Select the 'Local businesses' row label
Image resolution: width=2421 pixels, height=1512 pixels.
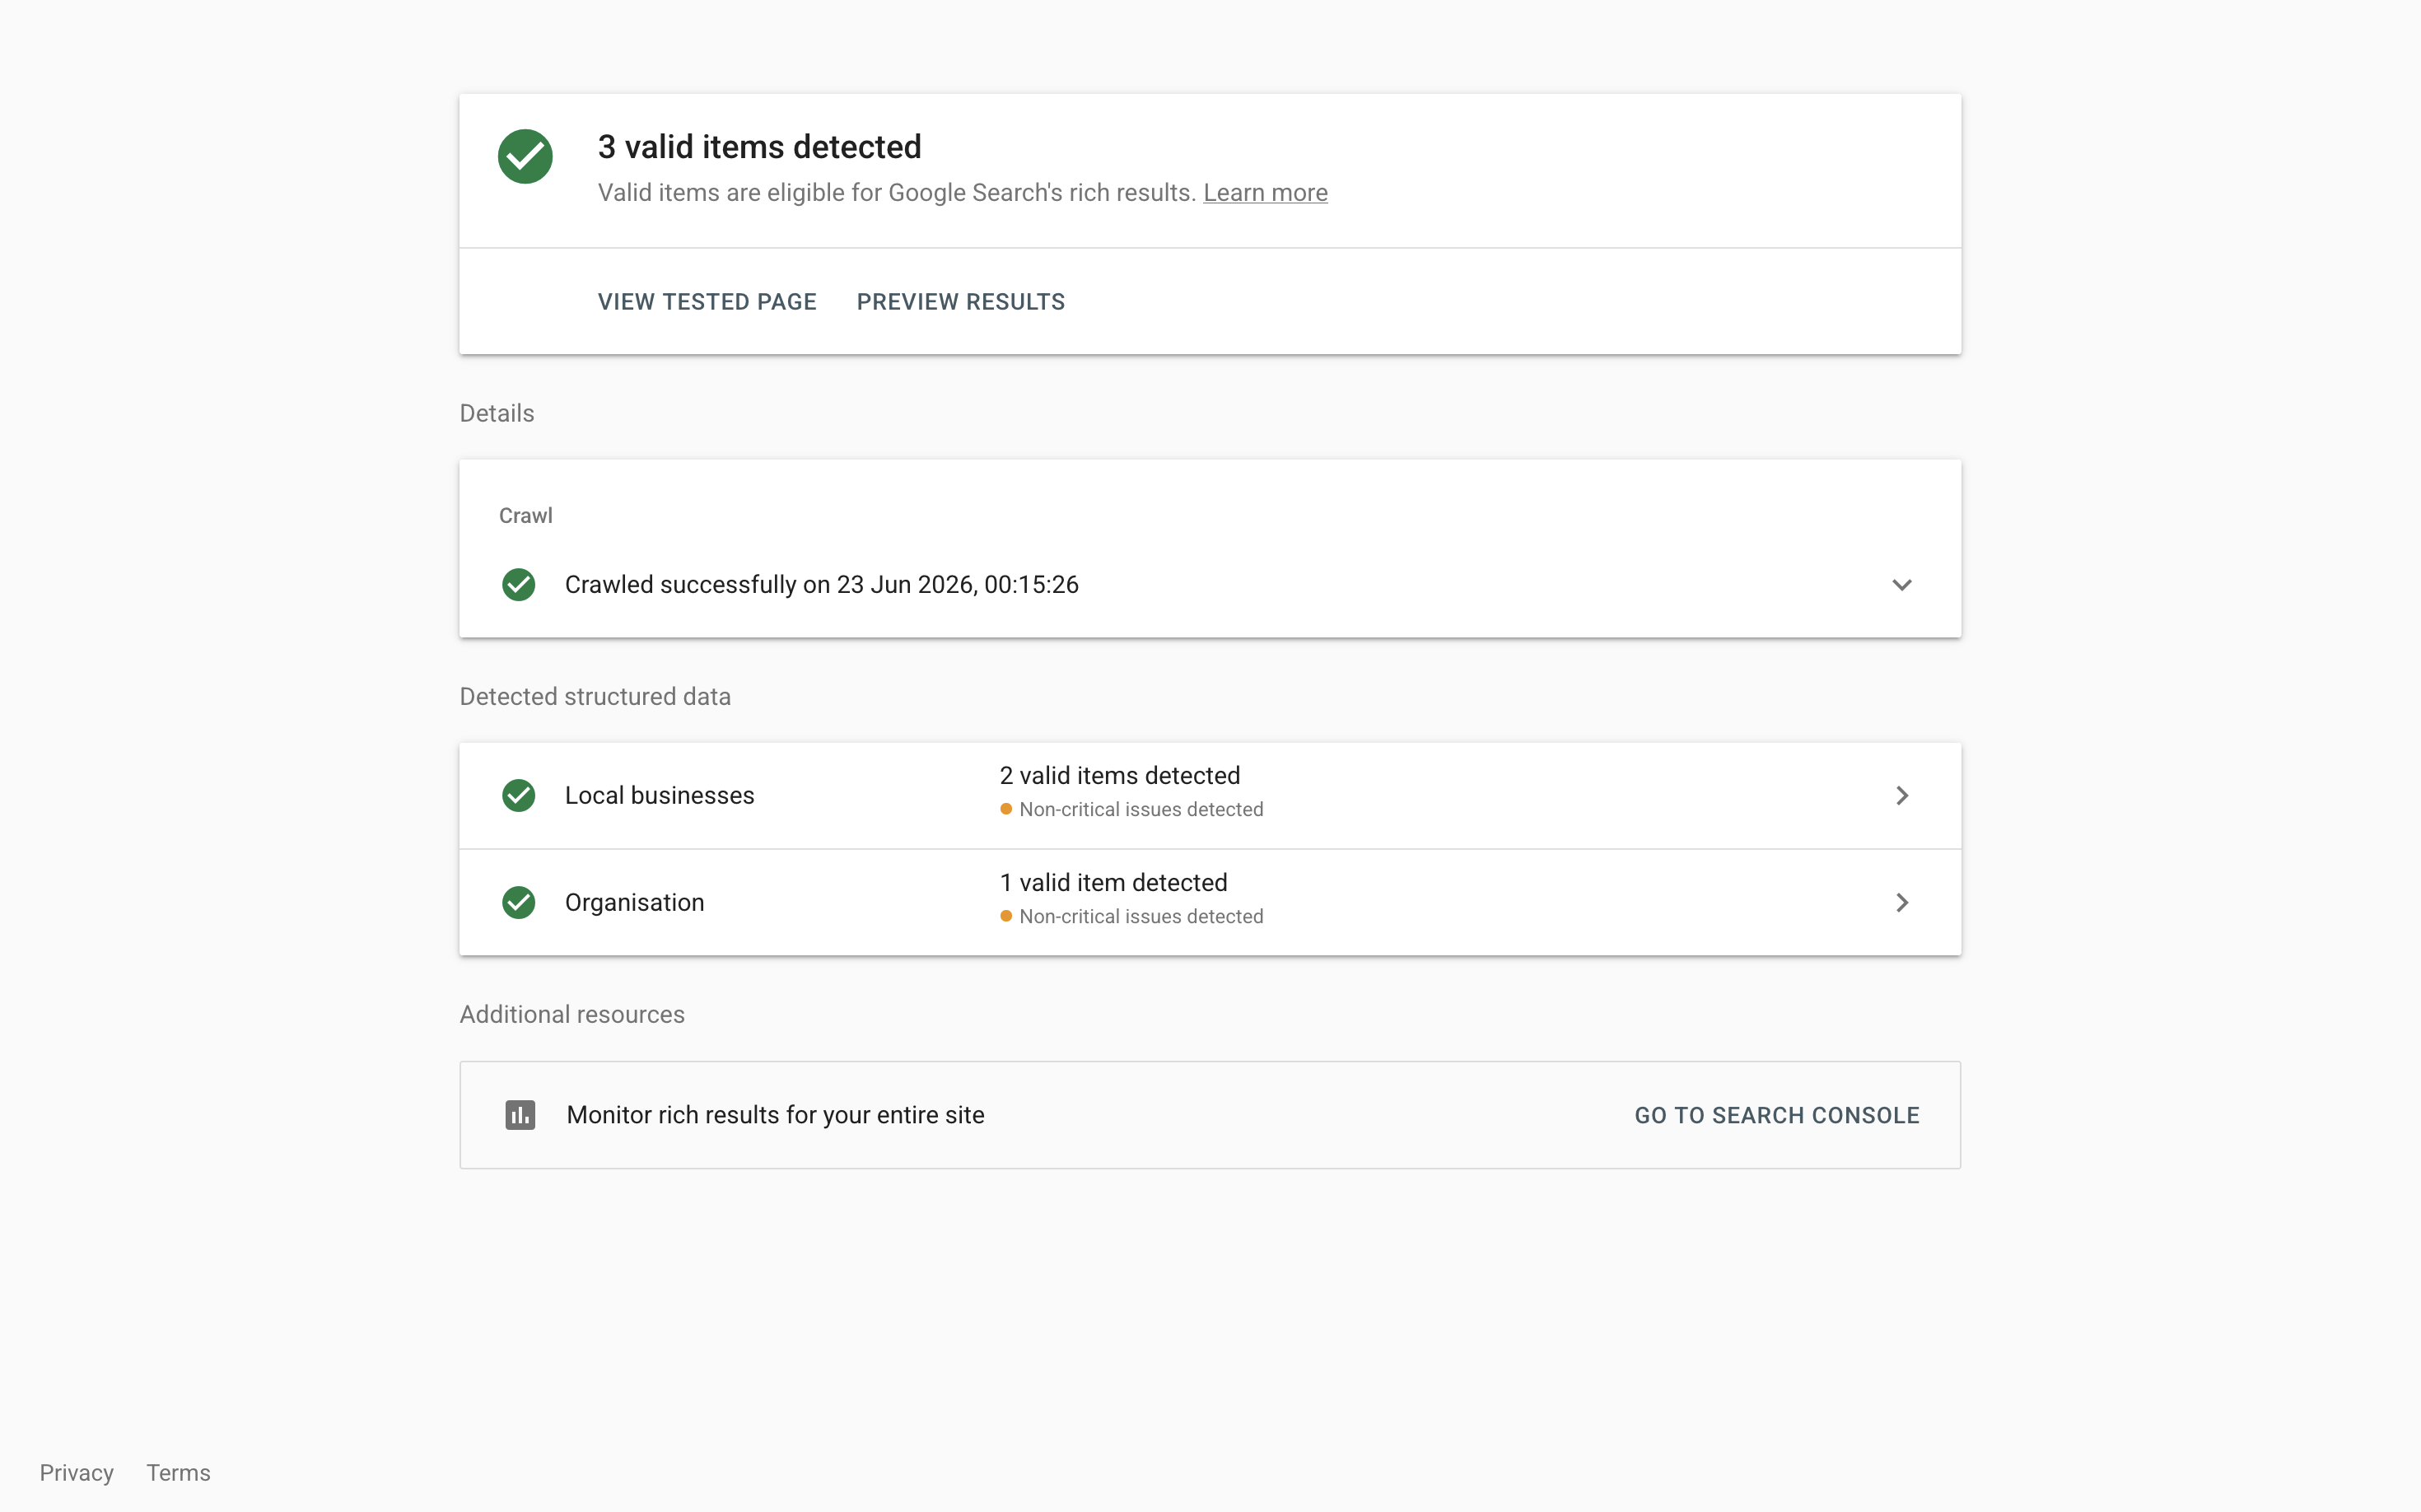[660, 795]
